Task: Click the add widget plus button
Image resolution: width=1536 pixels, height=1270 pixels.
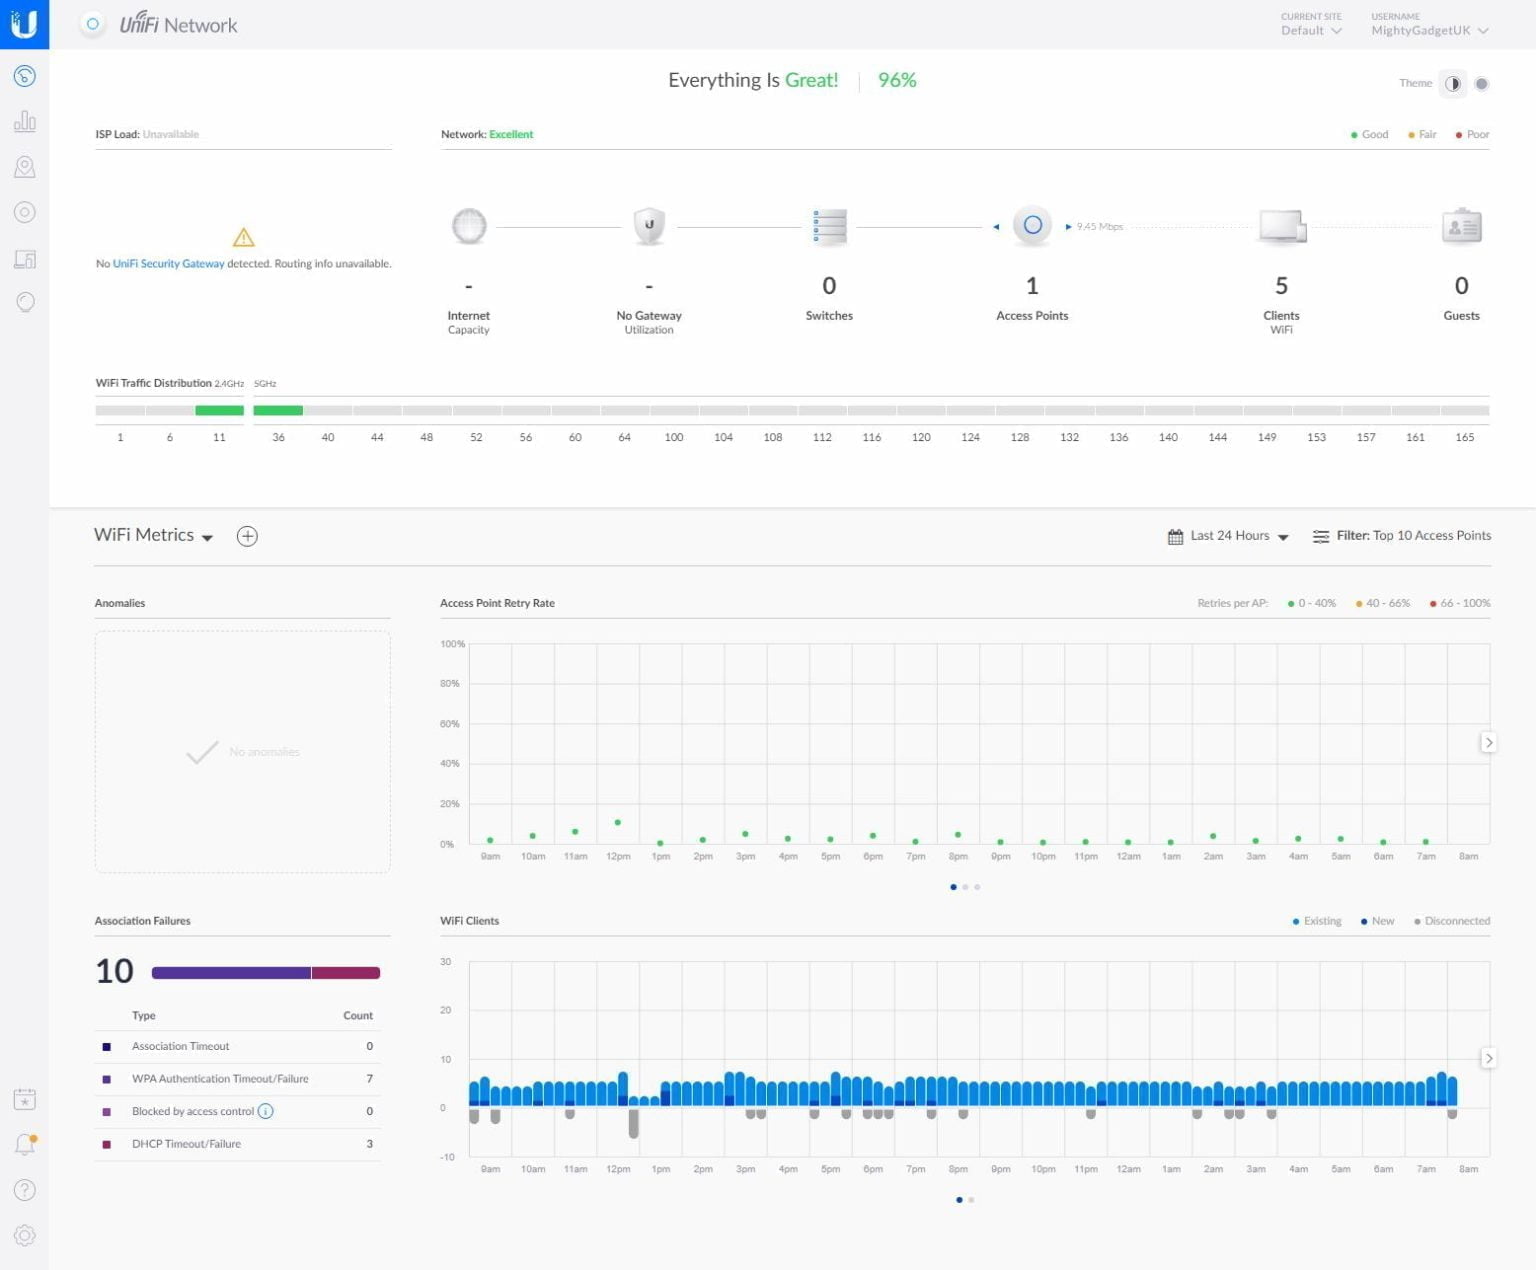Action: pos(247,536)
